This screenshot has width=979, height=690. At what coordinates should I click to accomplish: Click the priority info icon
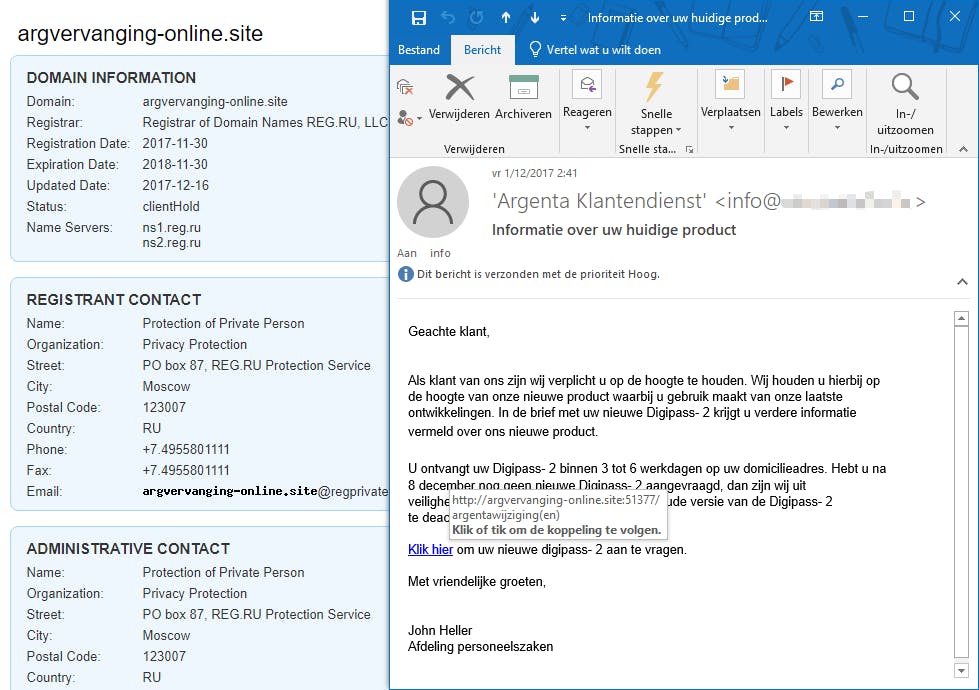pyautogui.click(x=406, y=274)
